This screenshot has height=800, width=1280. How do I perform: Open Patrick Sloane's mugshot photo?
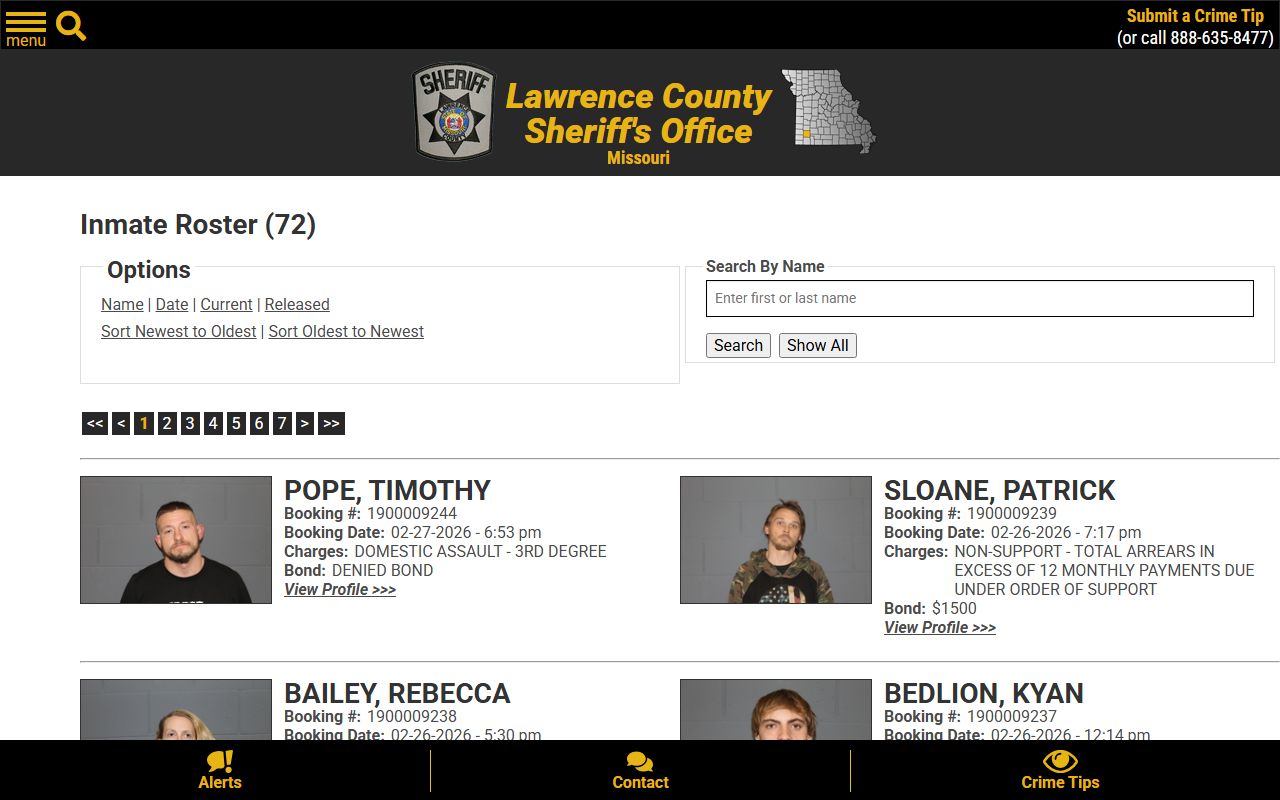(776, 540)
